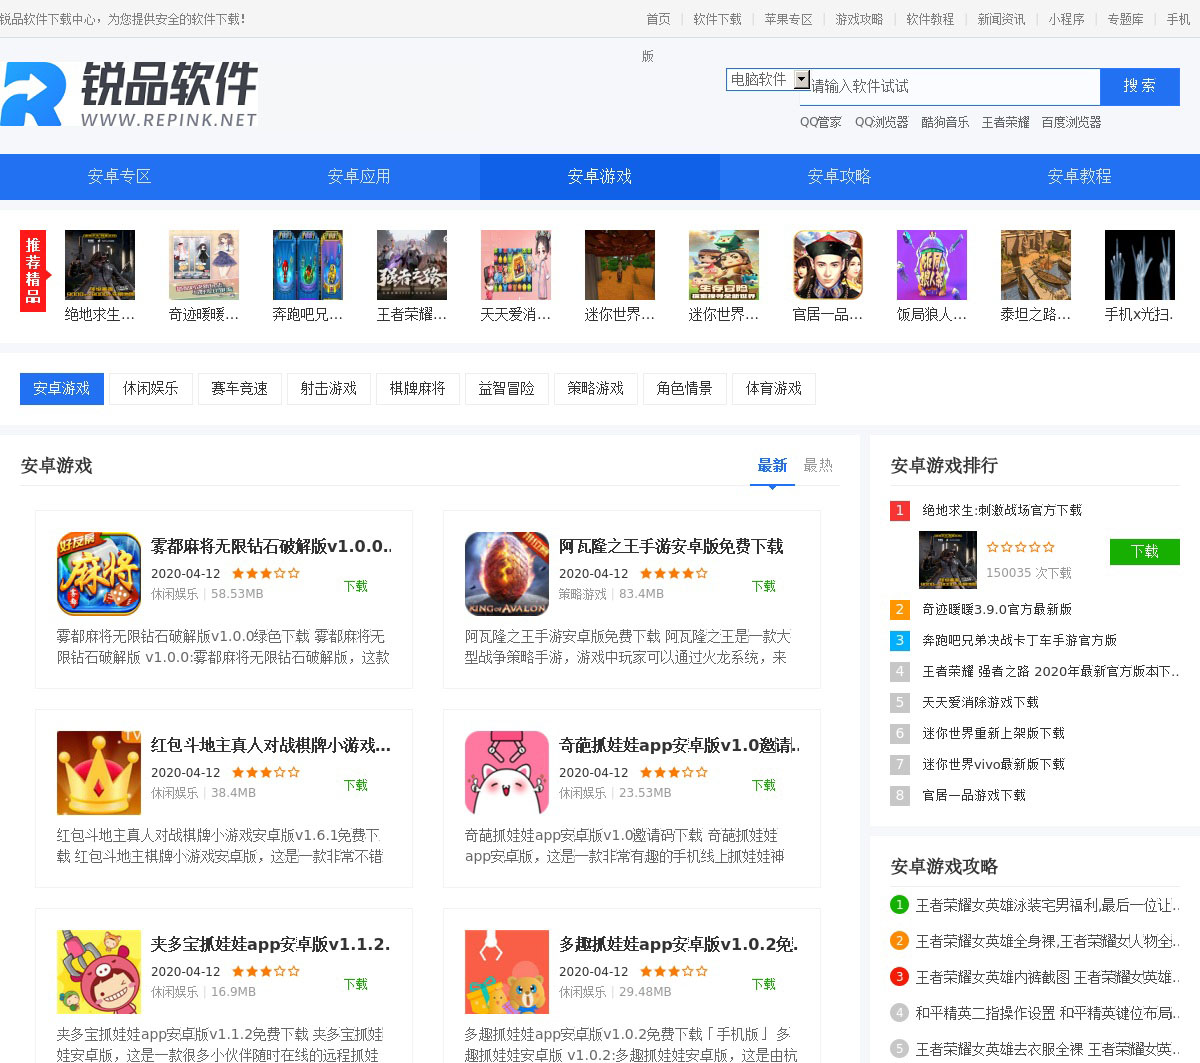The width and height of the screenshot is (1200, 1063).
Task: Open 饭局狼人 game icon in featured row
Action: click(x=932, y=265)
